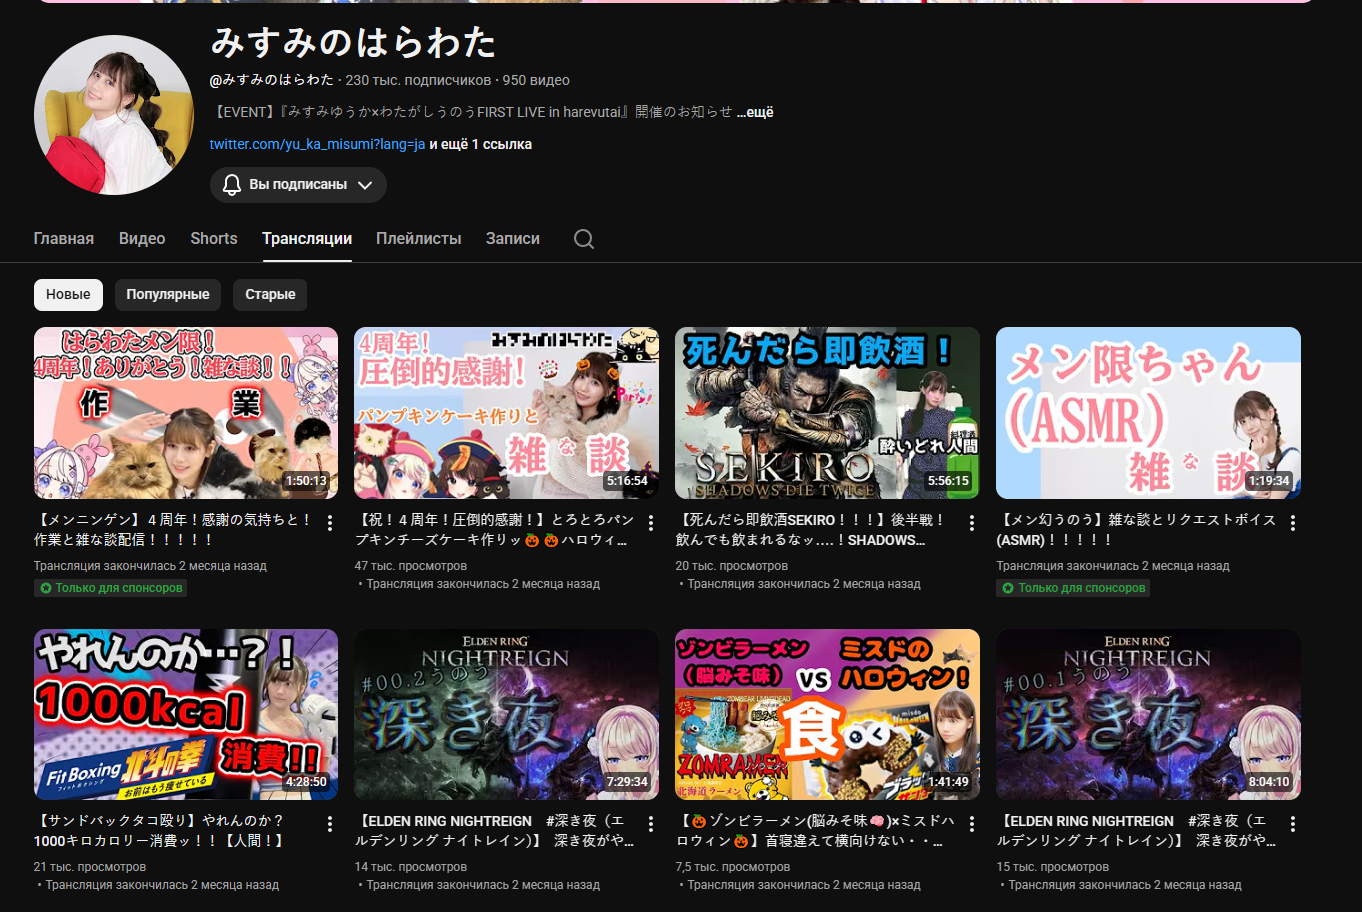The height and width of the screenshot is (912, 1362).
Task: Go to the Главная tab
Action: pos(64,239)
